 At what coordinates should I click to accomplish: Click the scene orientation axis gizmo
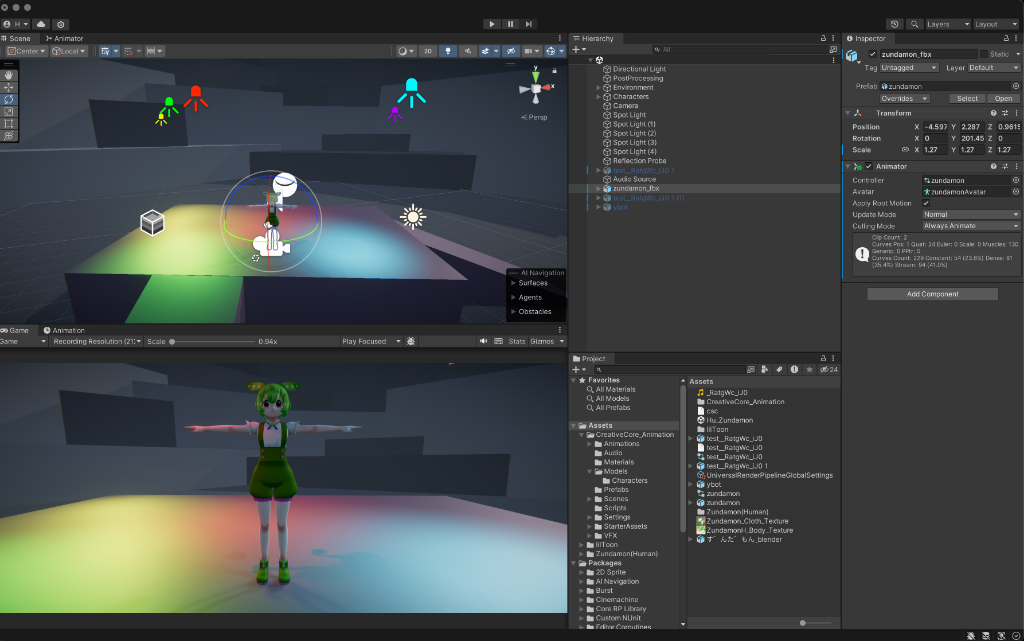tap(536, 88)
